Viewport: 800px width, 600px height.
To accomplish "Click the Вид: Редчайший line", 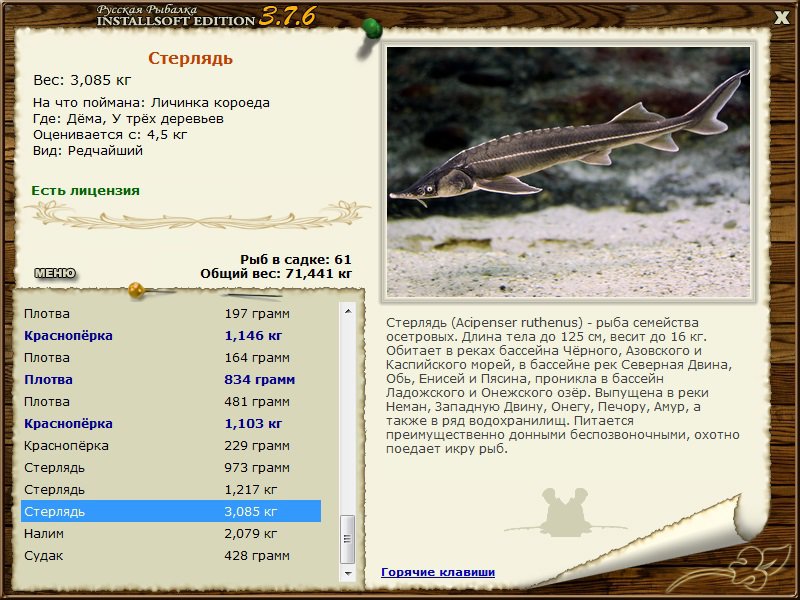I will click(88, 151).
